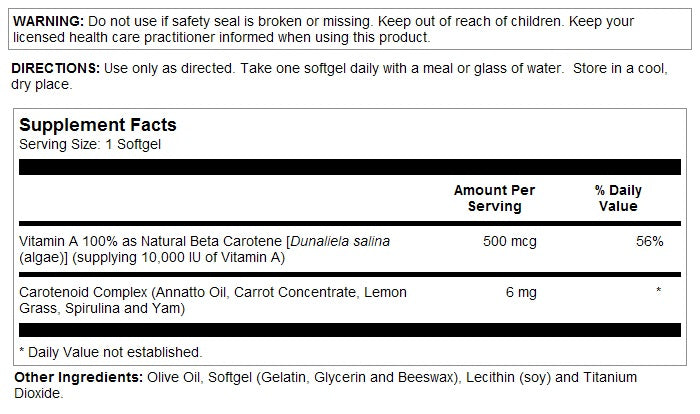700x414 pixels.
Task: Click the thick black bar above the footnote
Action: click(x=350, y=330)
